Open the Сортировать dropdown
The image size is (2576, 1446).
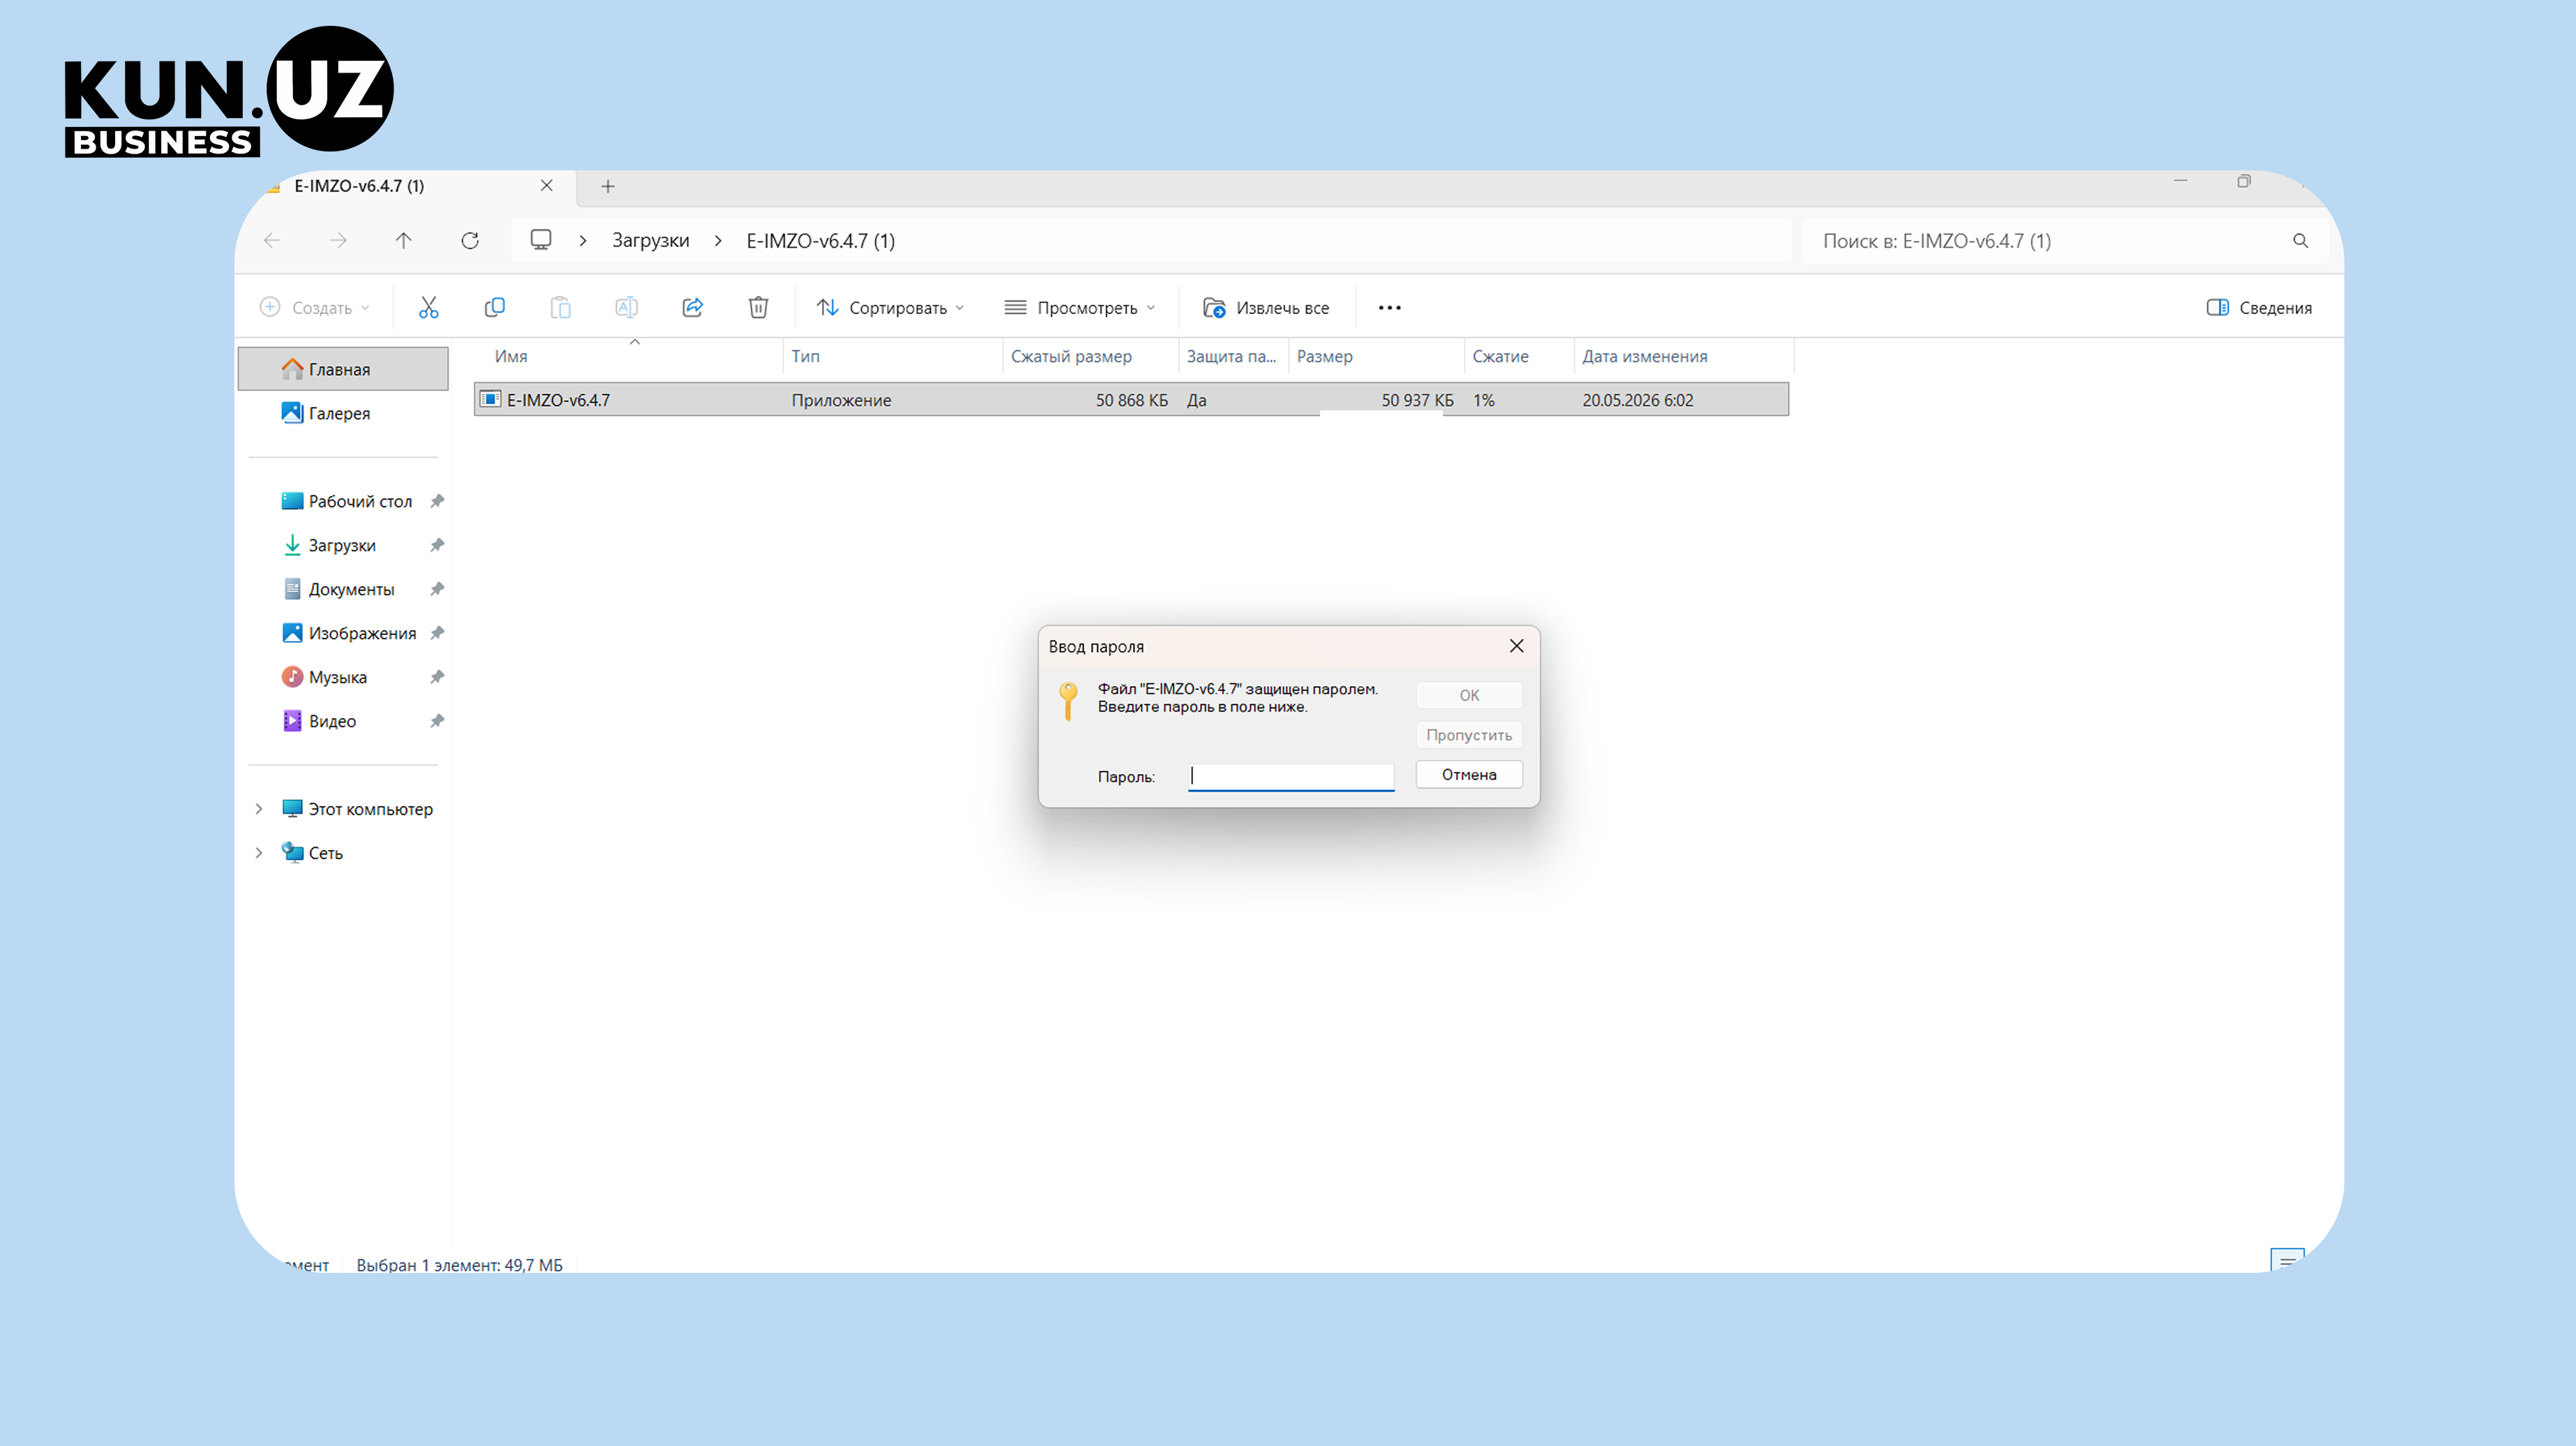890,307
